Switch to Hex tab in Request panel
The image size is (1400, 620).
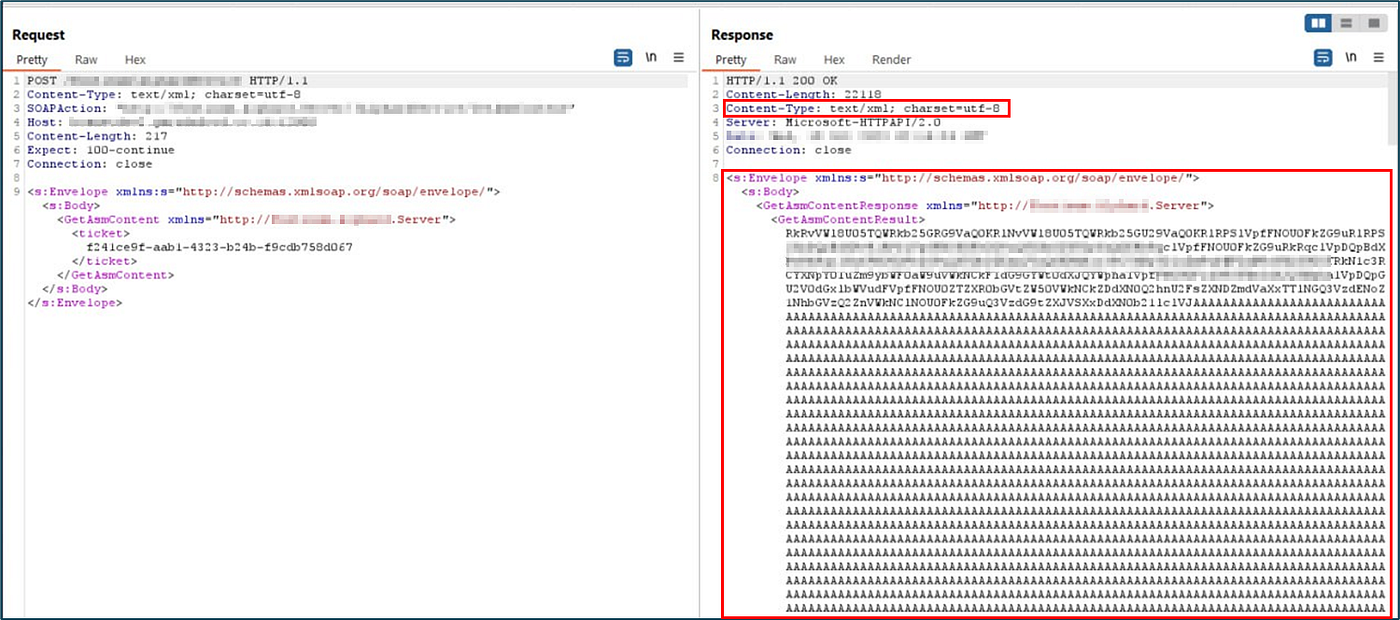coord(135,60)
